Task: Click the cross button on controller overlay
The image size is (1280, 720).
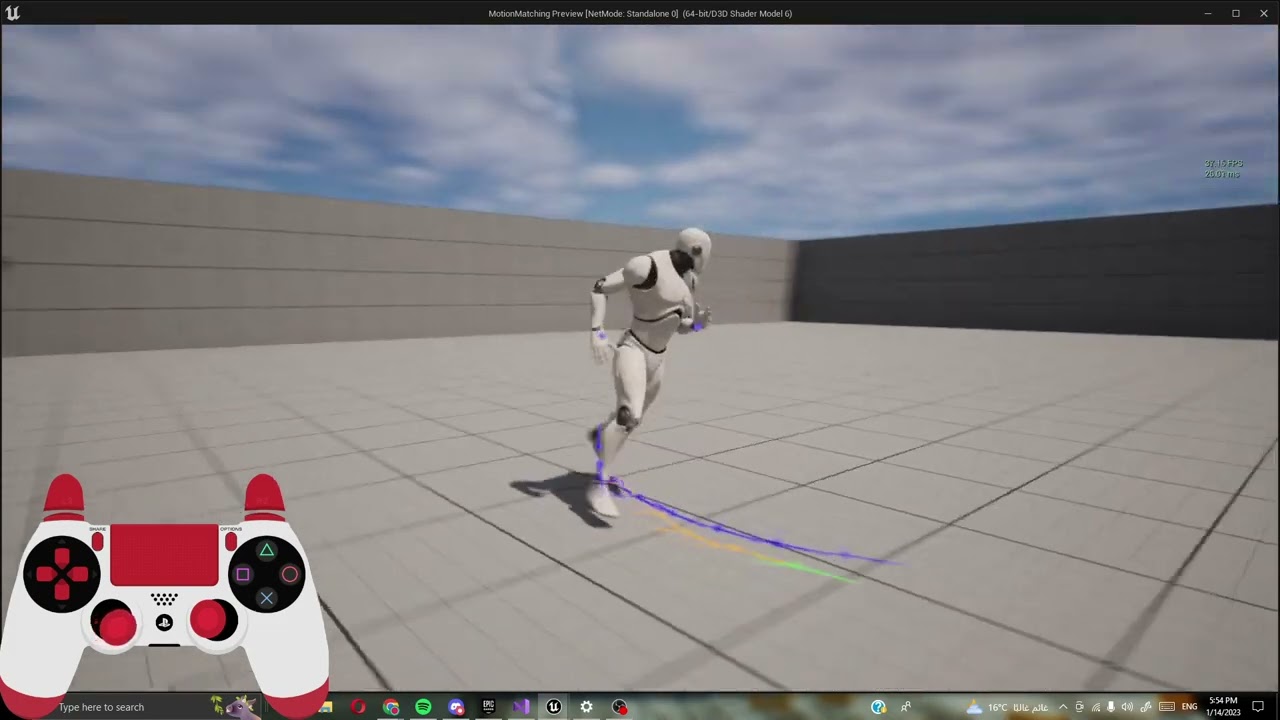Action: coord(266,598)
